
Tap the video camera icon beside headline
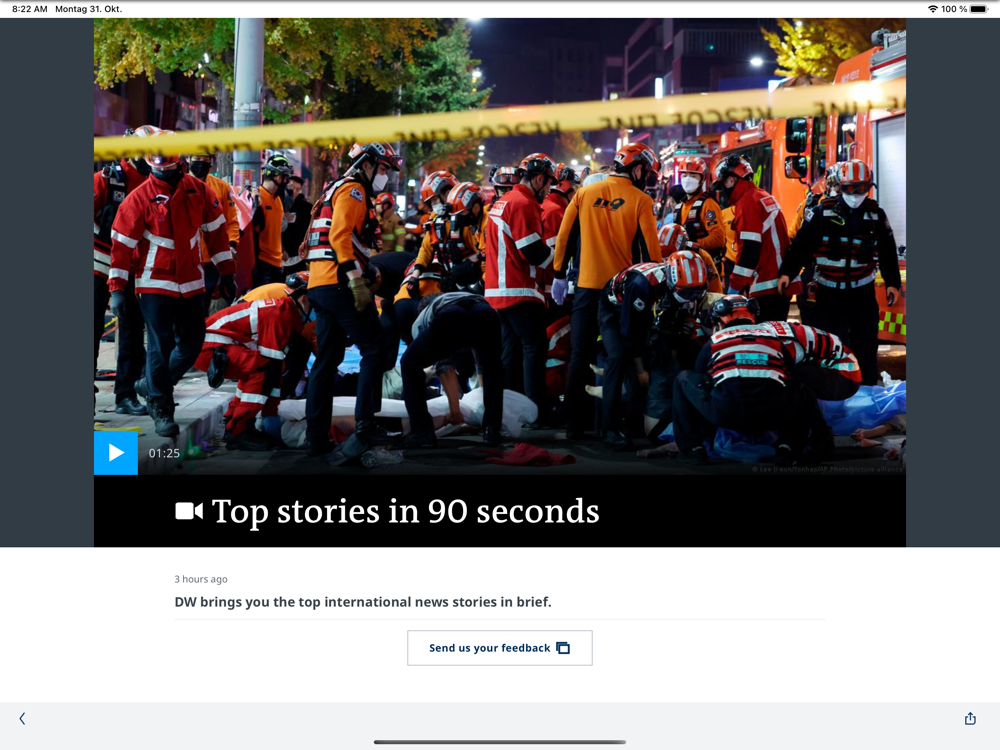(189, 511)
